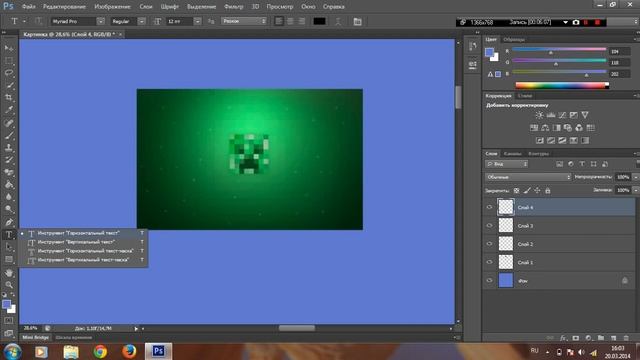Switch to the Каналы tab
The width and height of the screenshot is (640, 360).
pyautogui.click(x=512, y=154)
